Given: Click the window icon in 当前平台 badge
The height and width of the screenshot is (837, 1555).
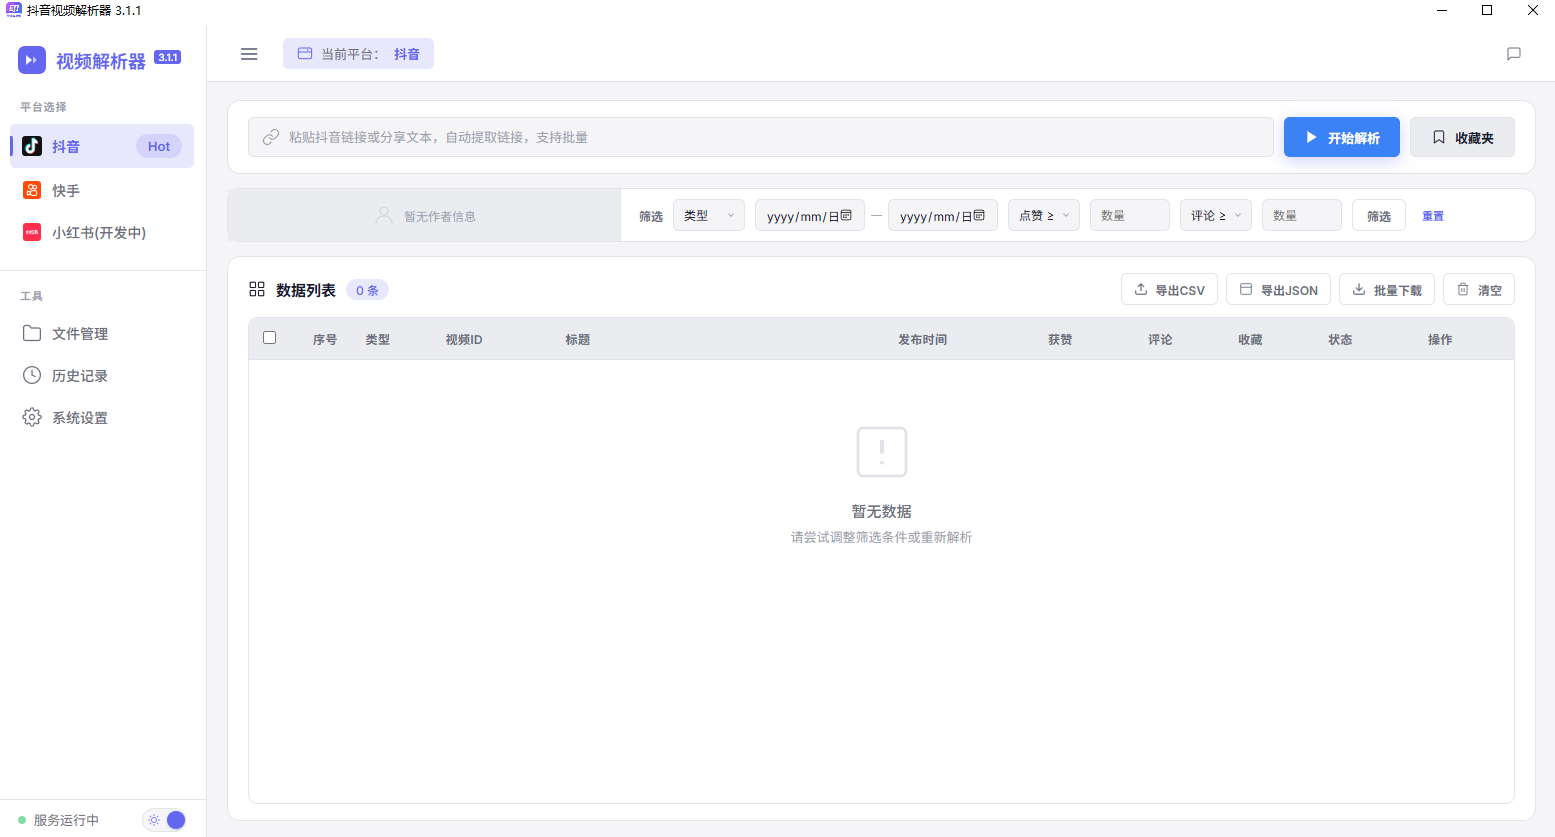Looking at the screenshot, I should pos(305,53).
